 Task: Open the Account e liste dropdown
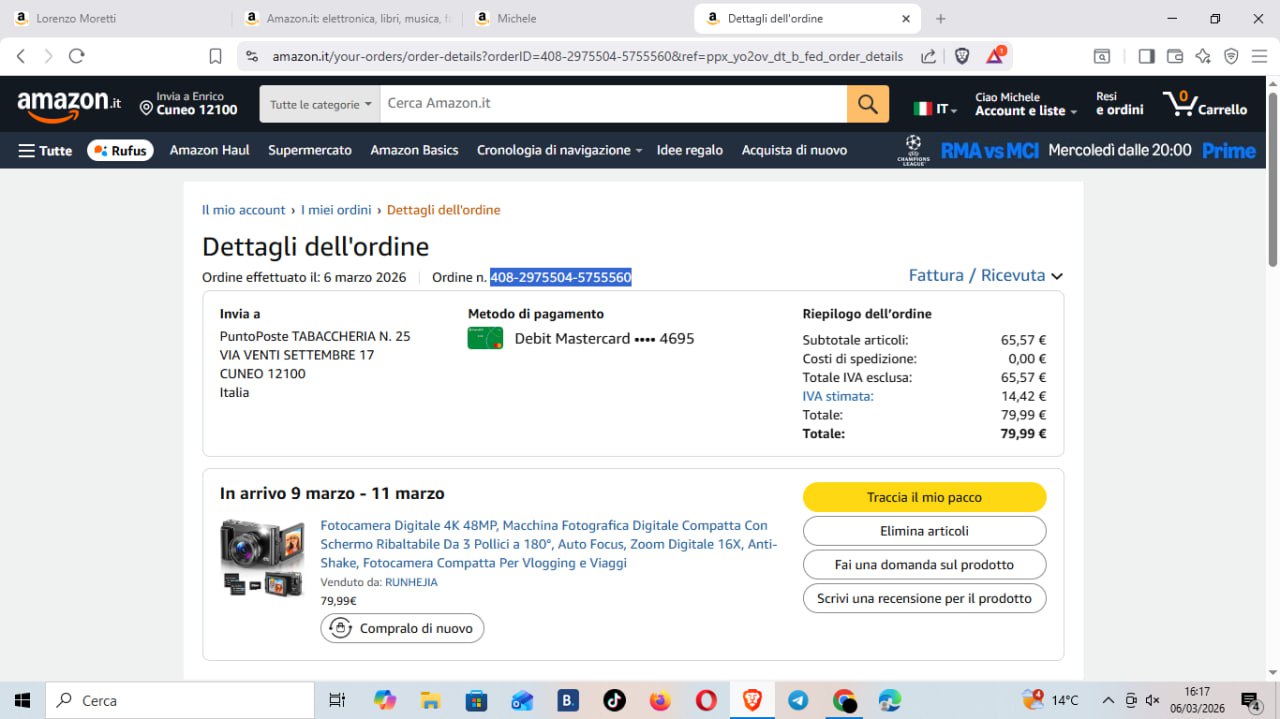(x=1025, y=104)
